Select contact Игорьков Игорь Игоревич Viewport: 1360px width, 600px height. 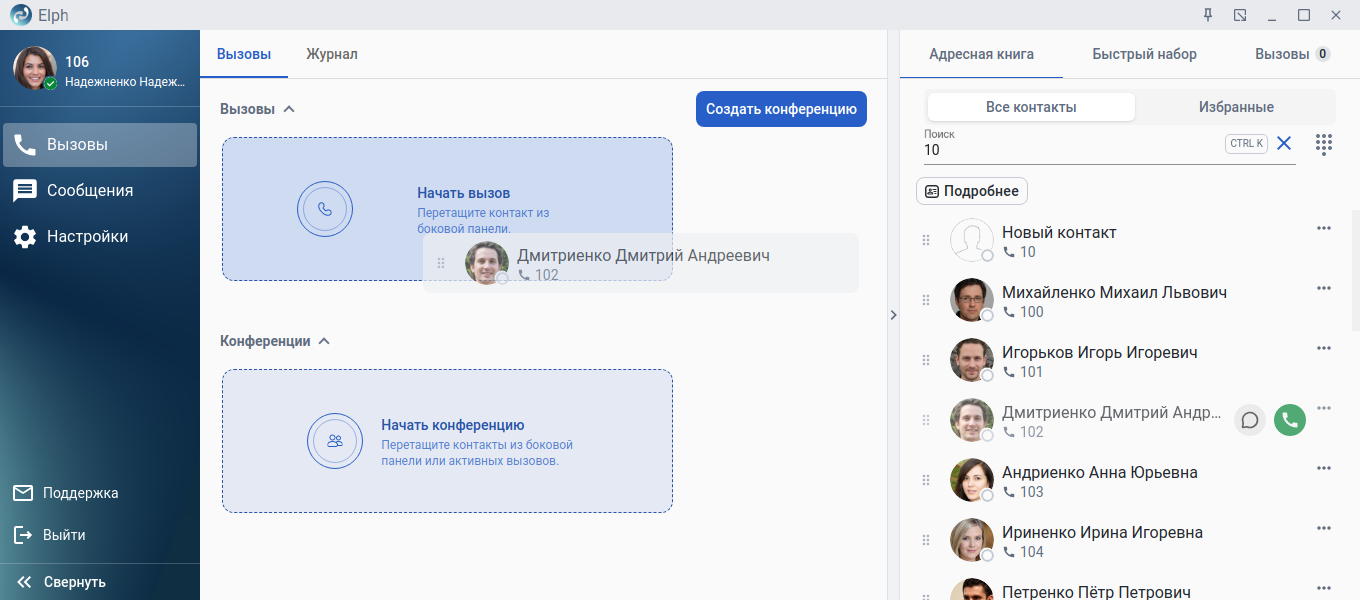1099,352
